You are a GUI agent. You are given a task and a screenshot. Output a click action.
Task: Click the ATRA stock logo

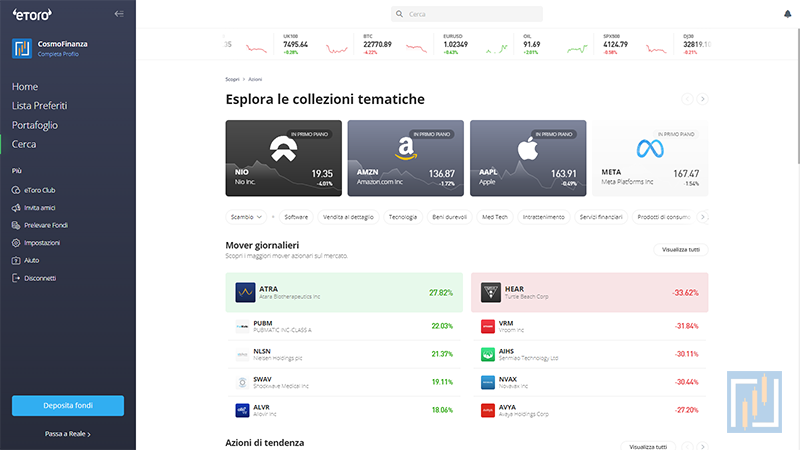(245, 292)
